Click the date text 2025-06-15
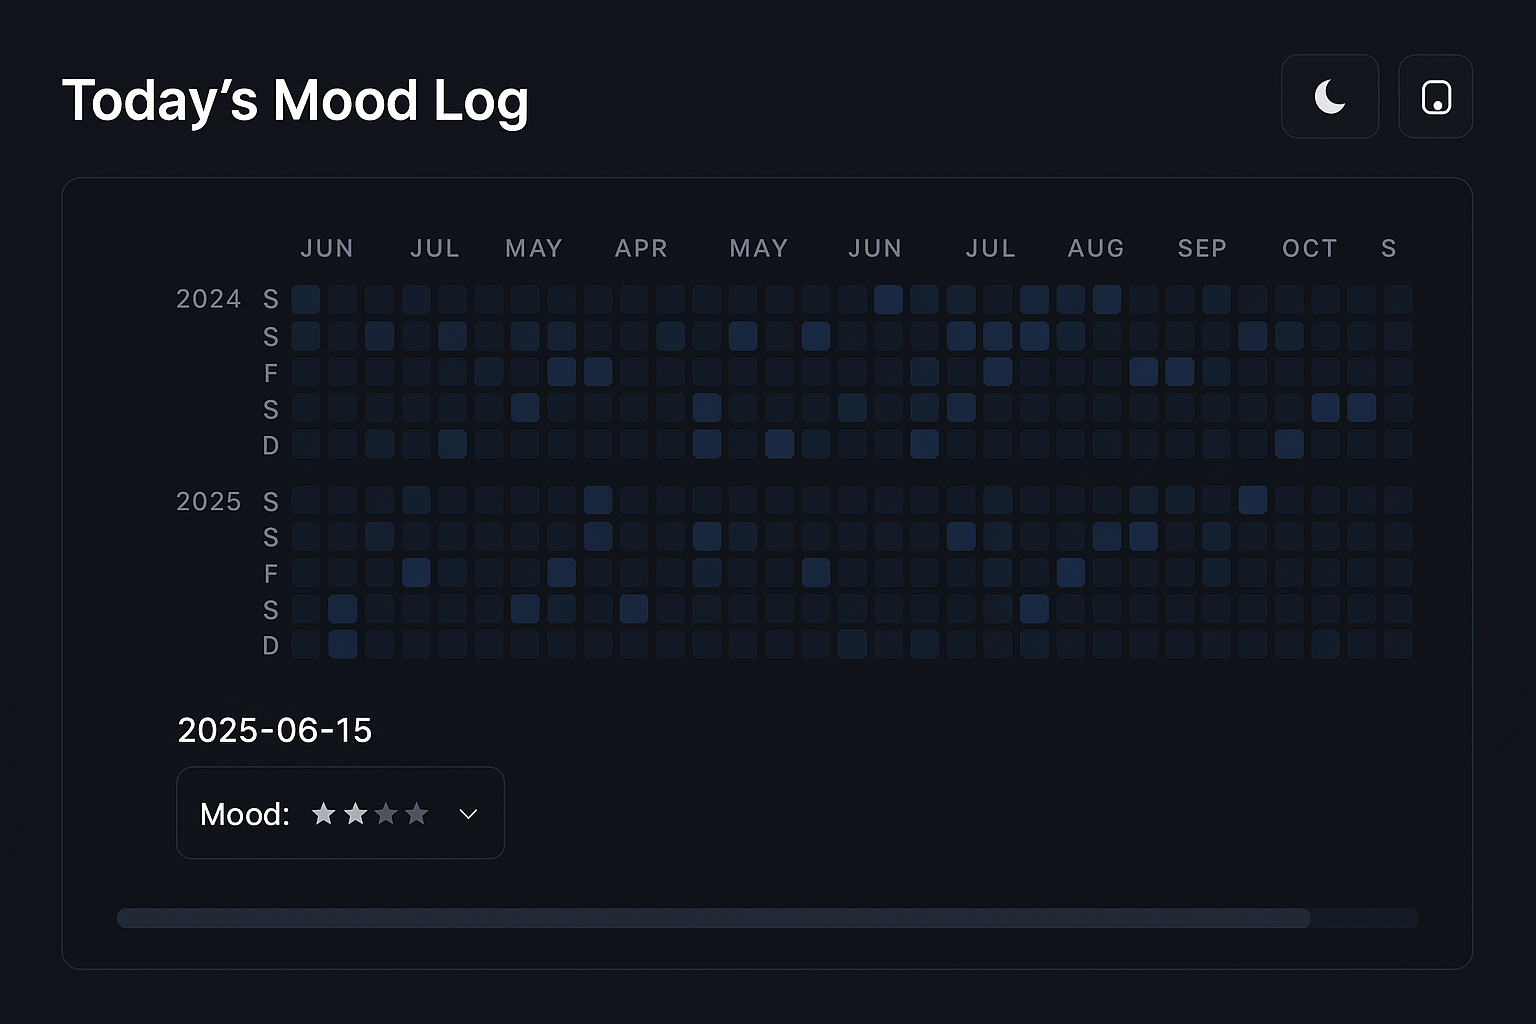This screenshot has height=1024, width=1536. tap(275, 731)
